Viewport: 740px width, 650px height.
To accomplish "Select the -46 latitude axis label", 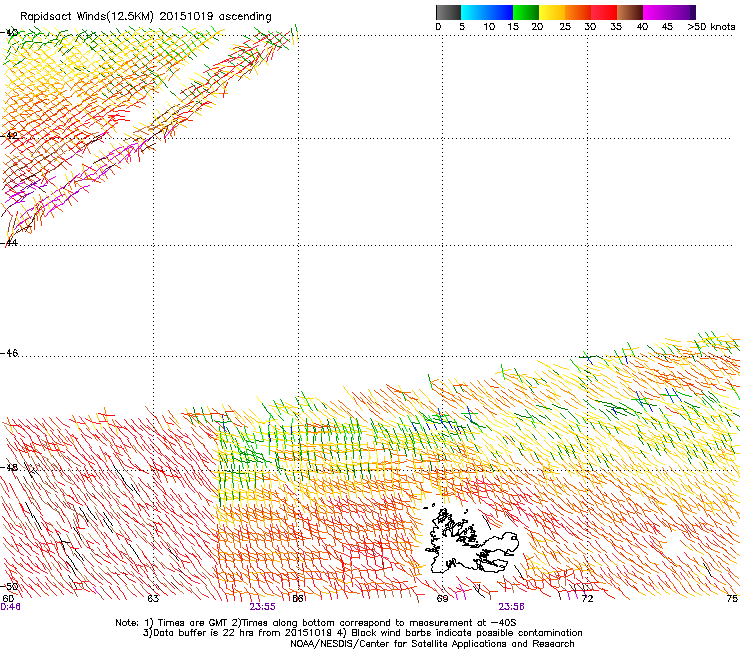I will (9, 353).
